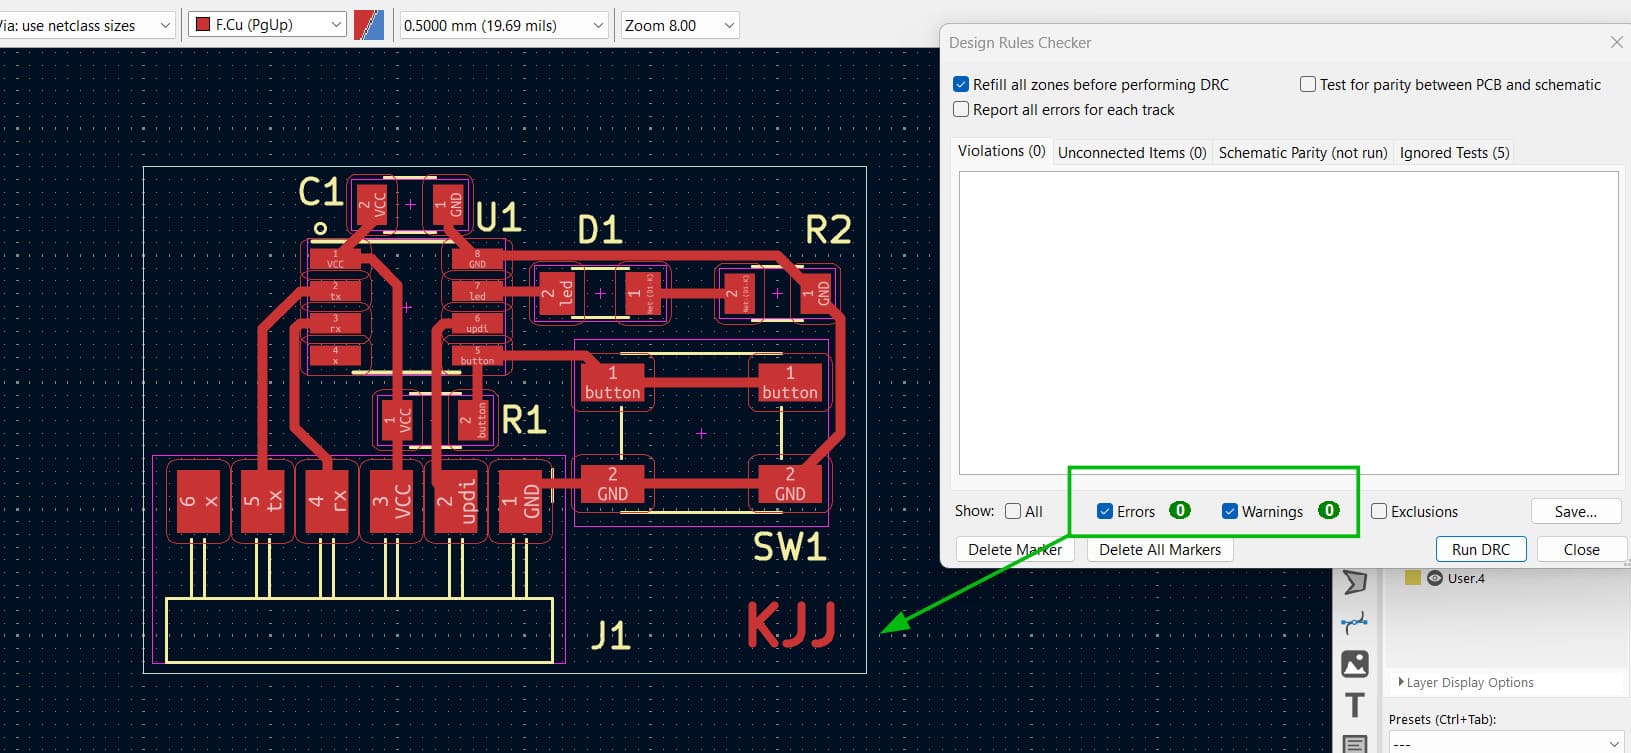1631x753 pixels.
Task: Click J1 pad 1 labeled GND
Action: point(520,500)
